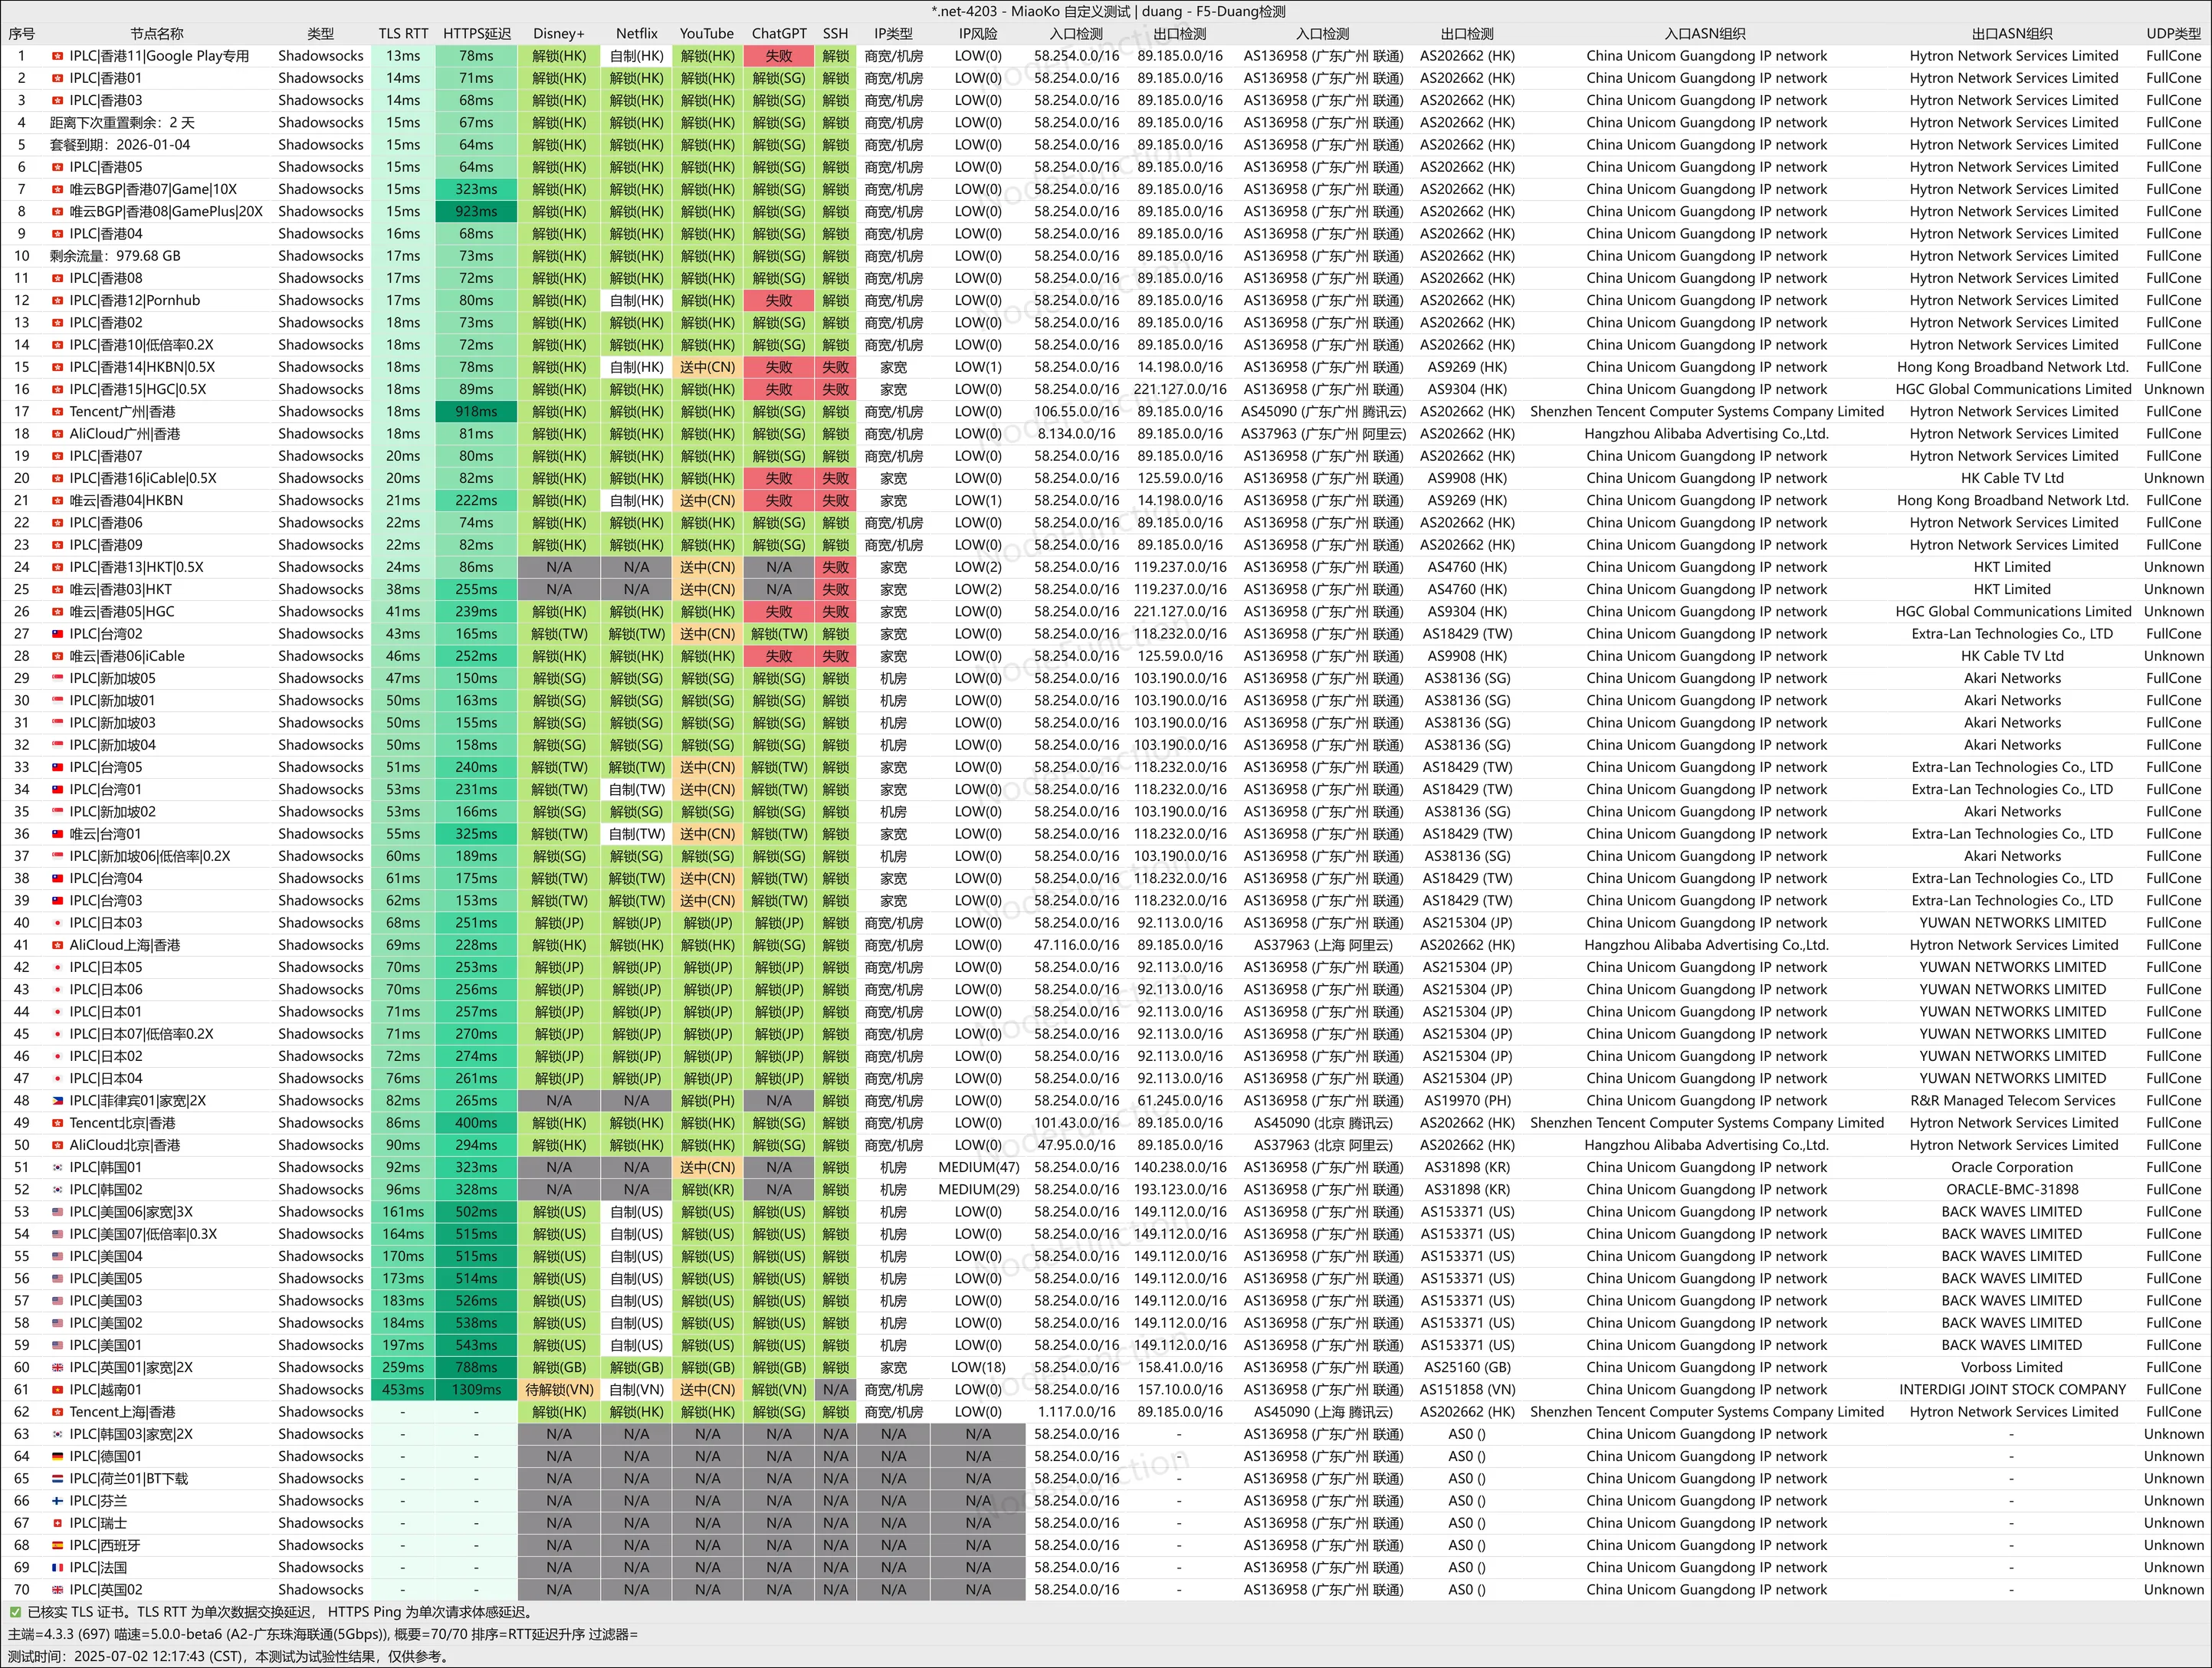Click the flag icon beside 唯云|台湾01

[x=57, y=834]
